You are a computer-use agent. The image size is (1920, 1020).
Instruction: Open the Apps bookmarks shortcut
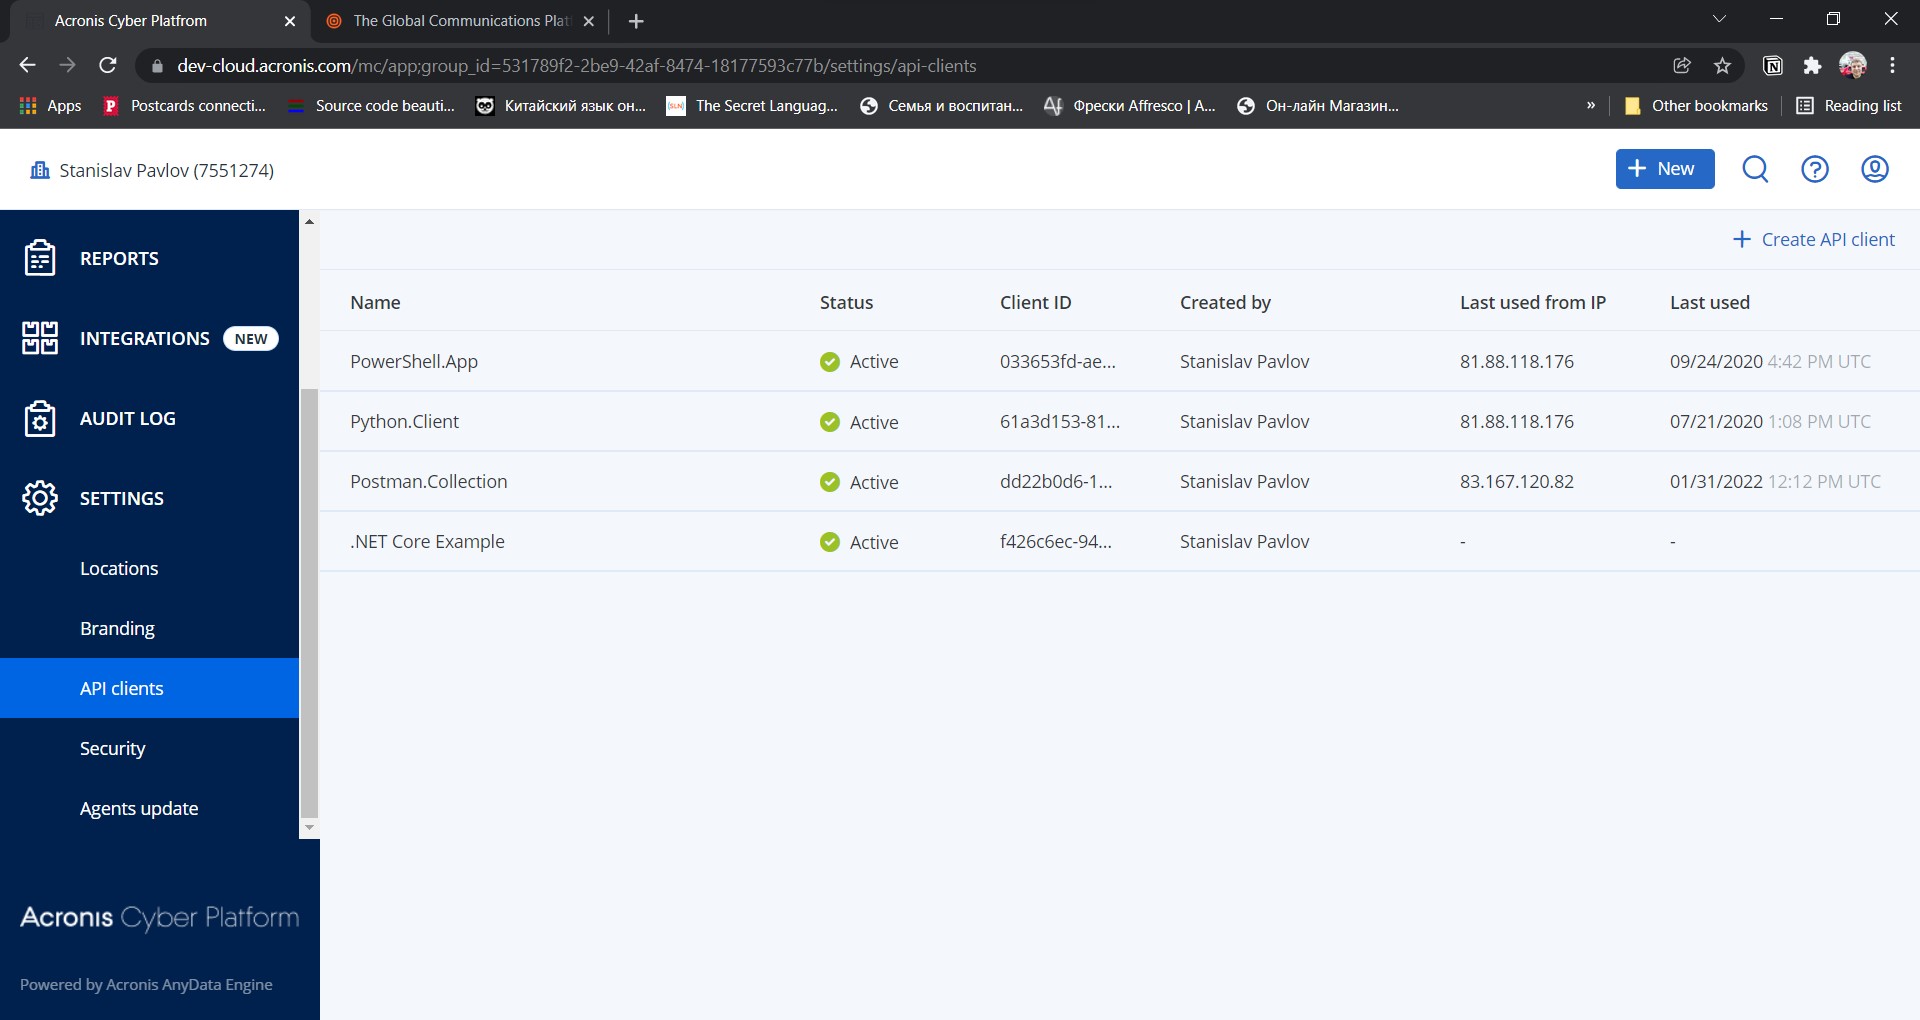coord(50,105)
